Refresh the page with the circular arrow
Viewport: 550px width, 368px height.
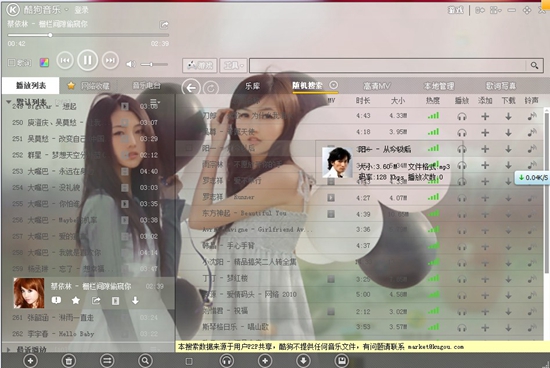210,88
